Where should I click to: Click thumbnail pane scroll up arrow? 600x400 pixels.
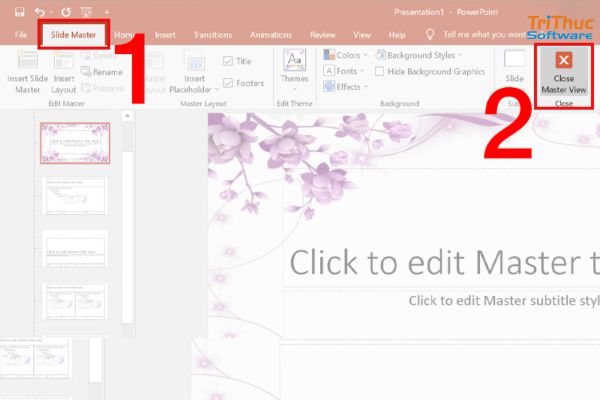pyautogui.click(x=127, y=116)
